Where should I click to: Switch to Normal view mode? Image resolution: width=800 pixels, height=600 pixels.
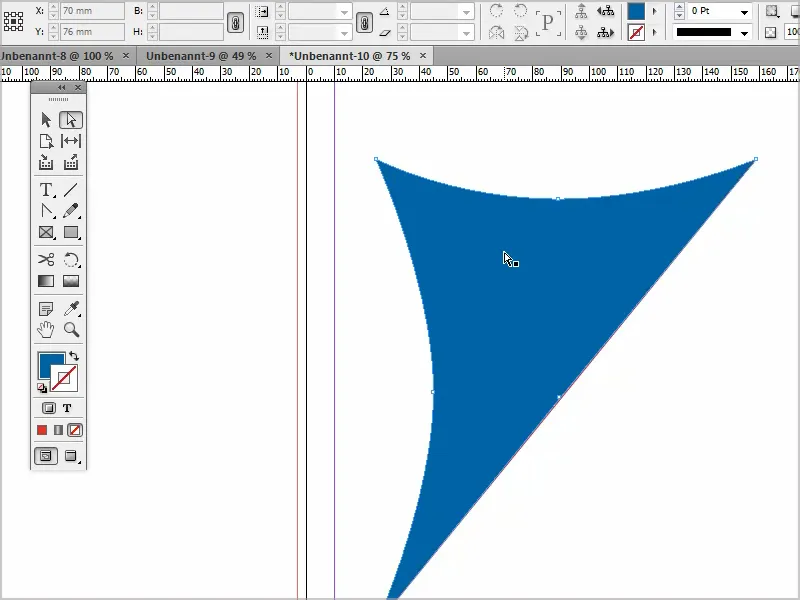[x=46, y=456]
